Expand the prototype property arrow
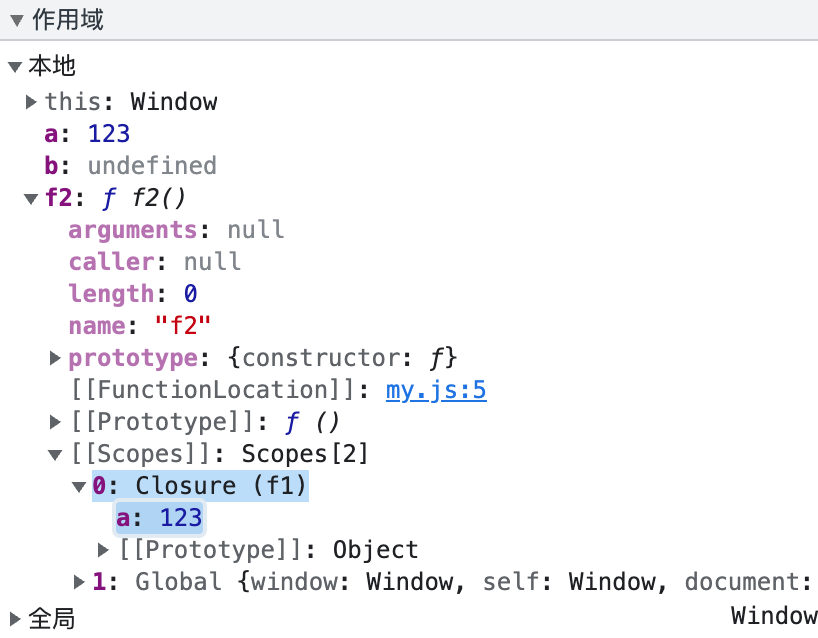This screenshot has height=638, width=818. click(x=56, y=358)
